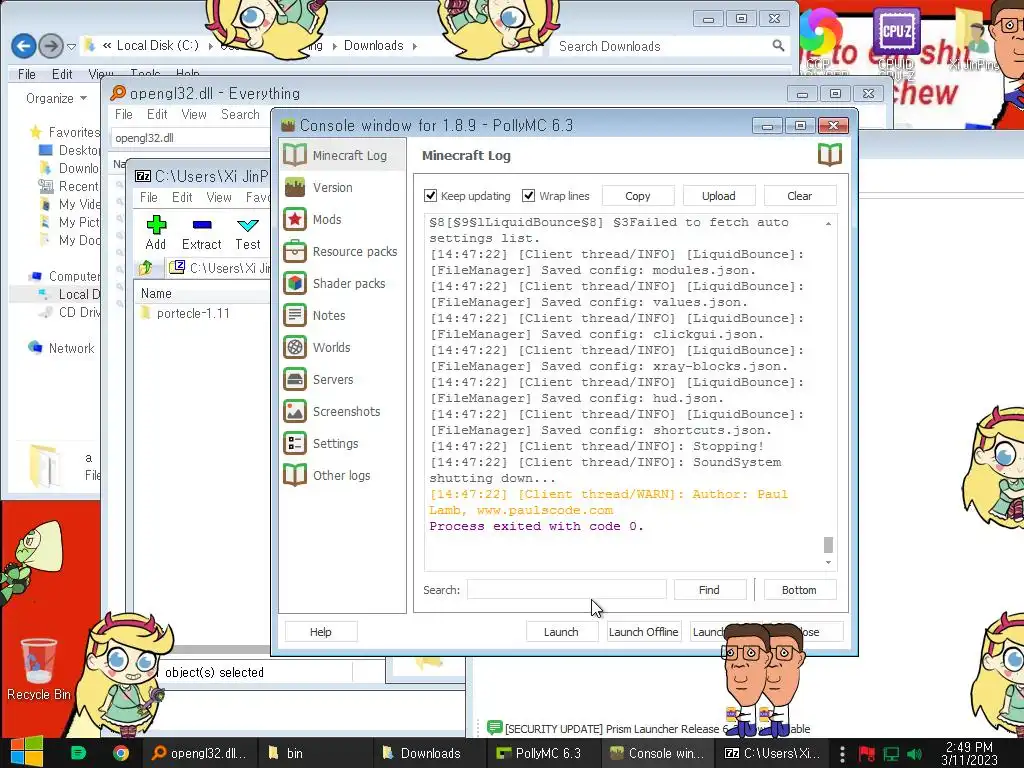Focus the log Search input field
The image size is (1024, 768).
coord(566,590)
